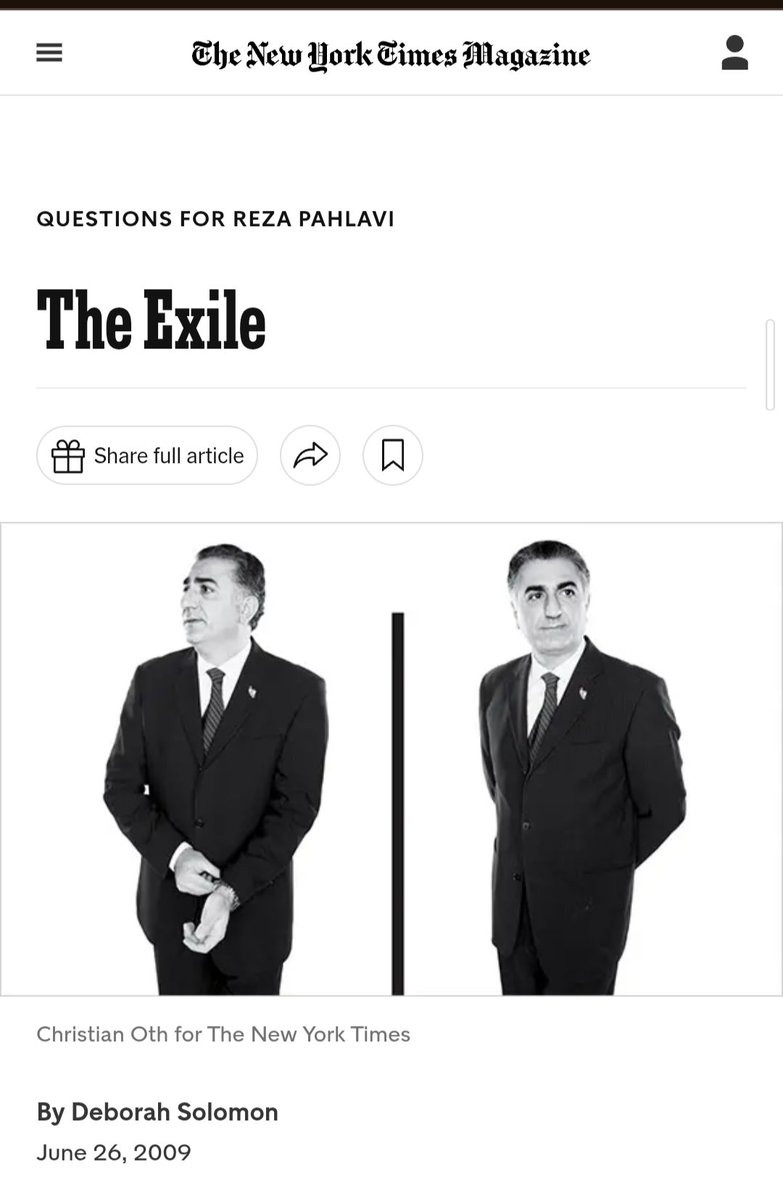Go to The New York Times Magazine logo
The width and height of the screenshot is (783, 1200).
391,55
